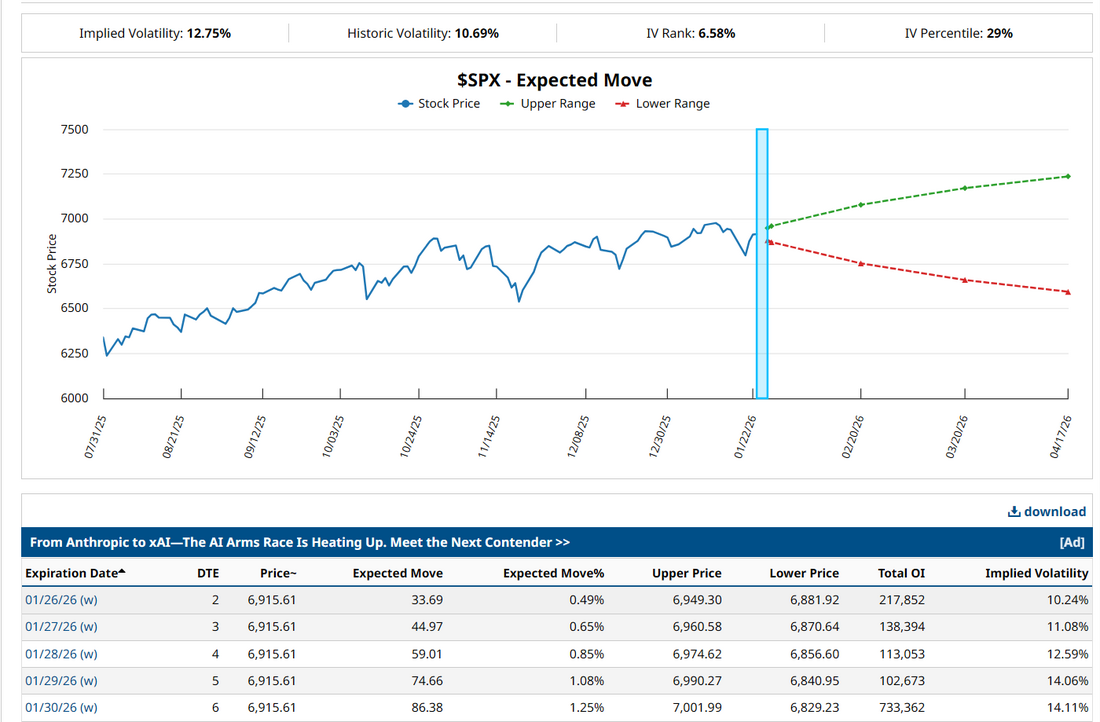
Task: Sort by the Upper Price column header
Action: point(686,573)
